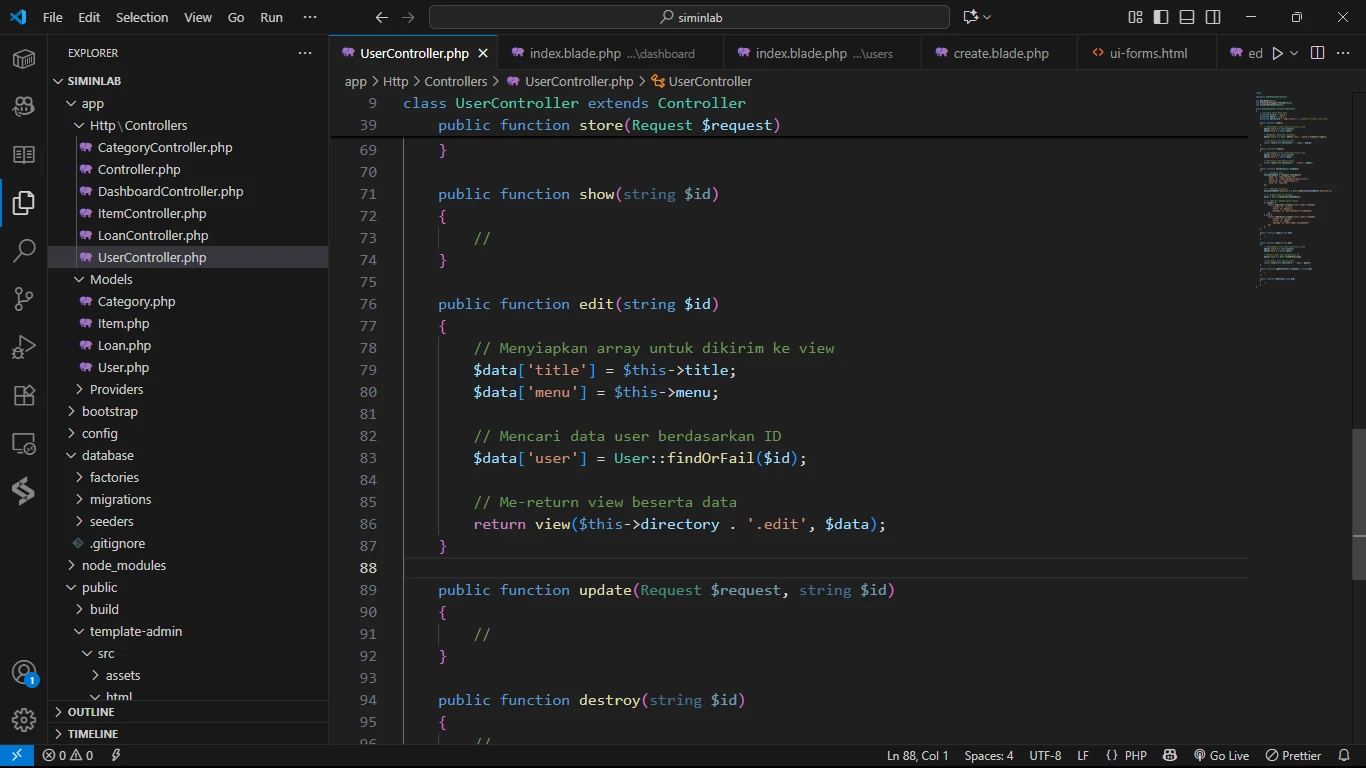This screenshot has width=1366, height=768.
Task: Click the Manage gear icon
Action: tap(24, 719)
